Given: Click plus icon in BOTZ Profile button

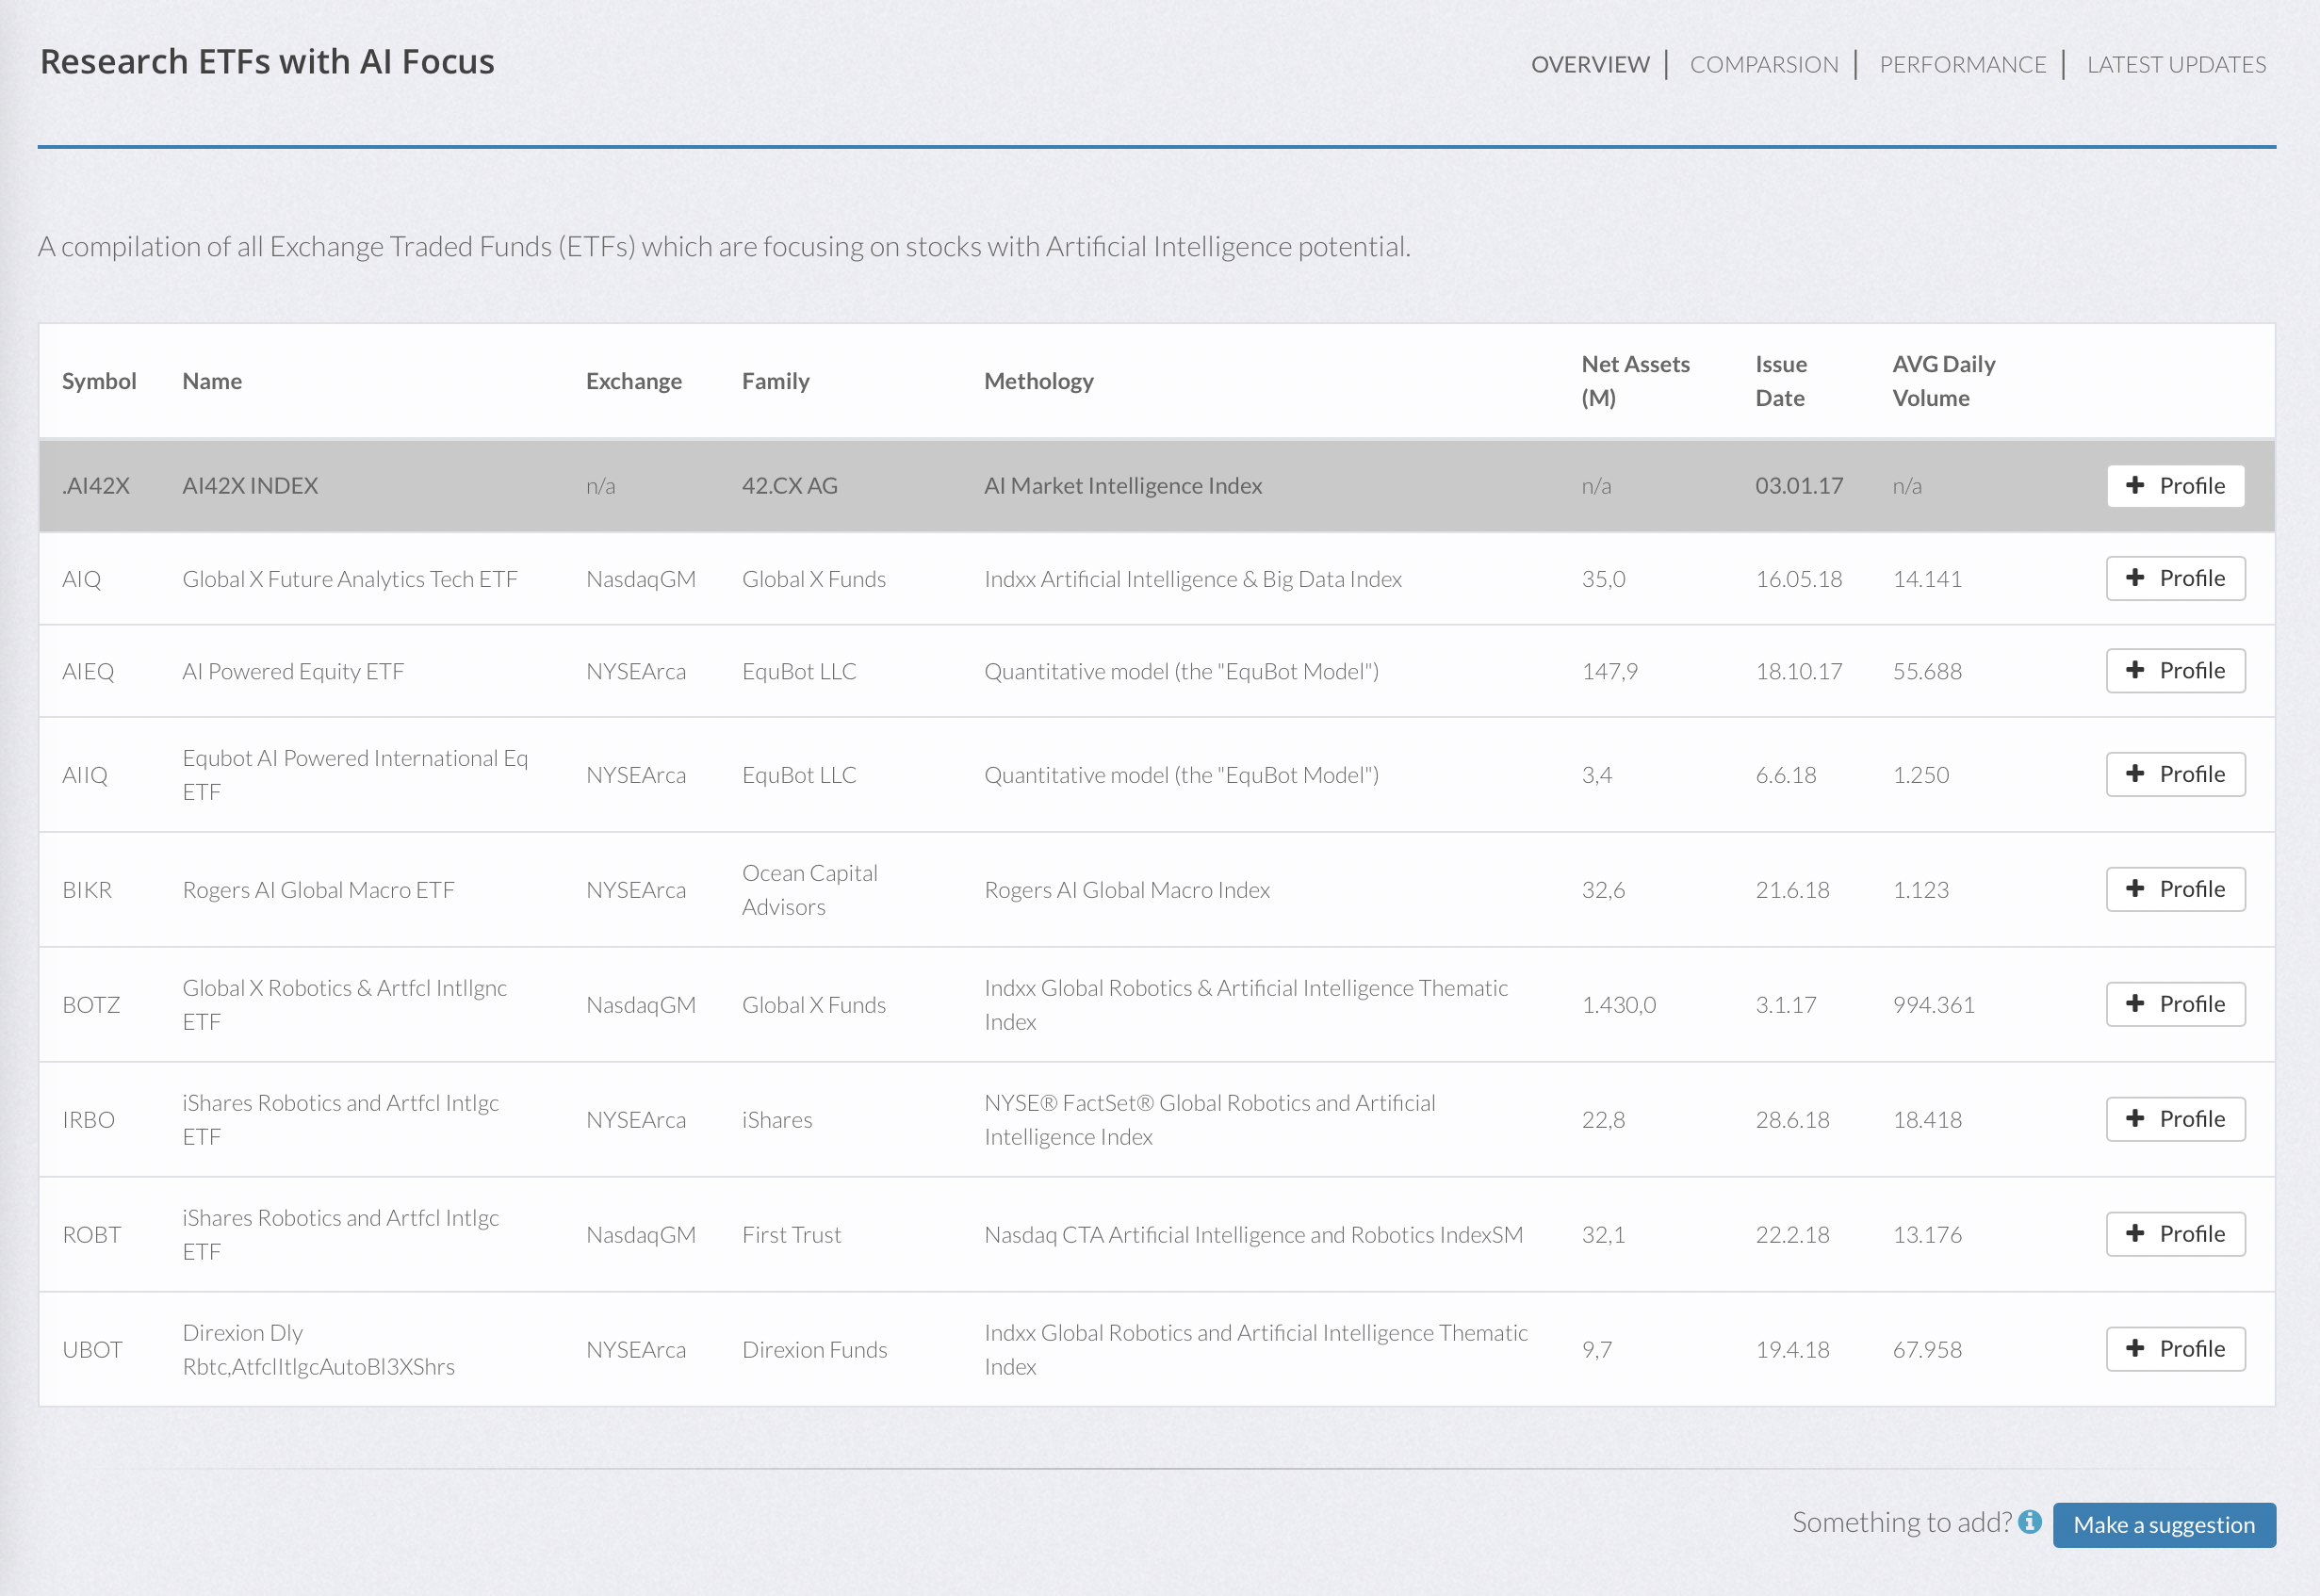Looking at the screenshot, I should (x=2135, y=1003).
